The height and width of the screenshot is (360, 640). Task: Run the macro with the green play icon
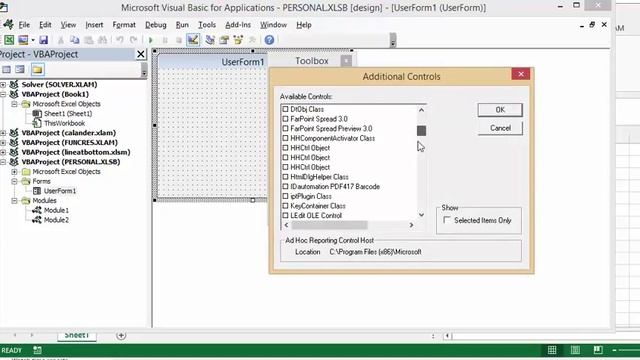[x=151, y=40]
